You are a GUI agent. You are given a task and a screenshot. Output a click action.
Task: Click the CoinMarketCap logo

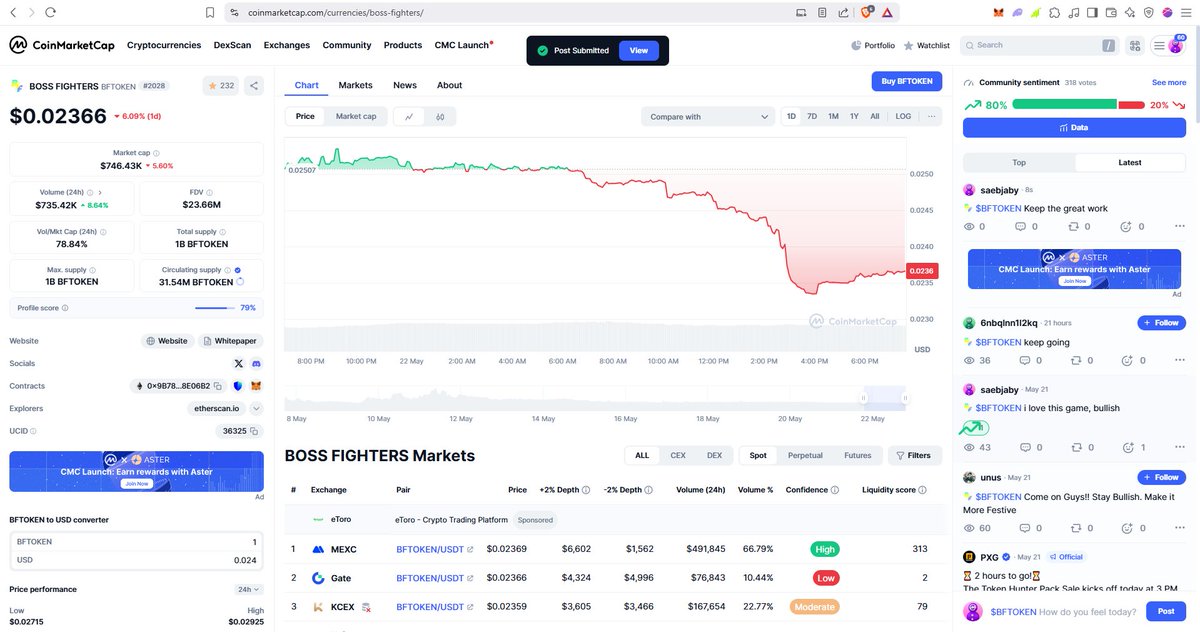pos(60,45)
